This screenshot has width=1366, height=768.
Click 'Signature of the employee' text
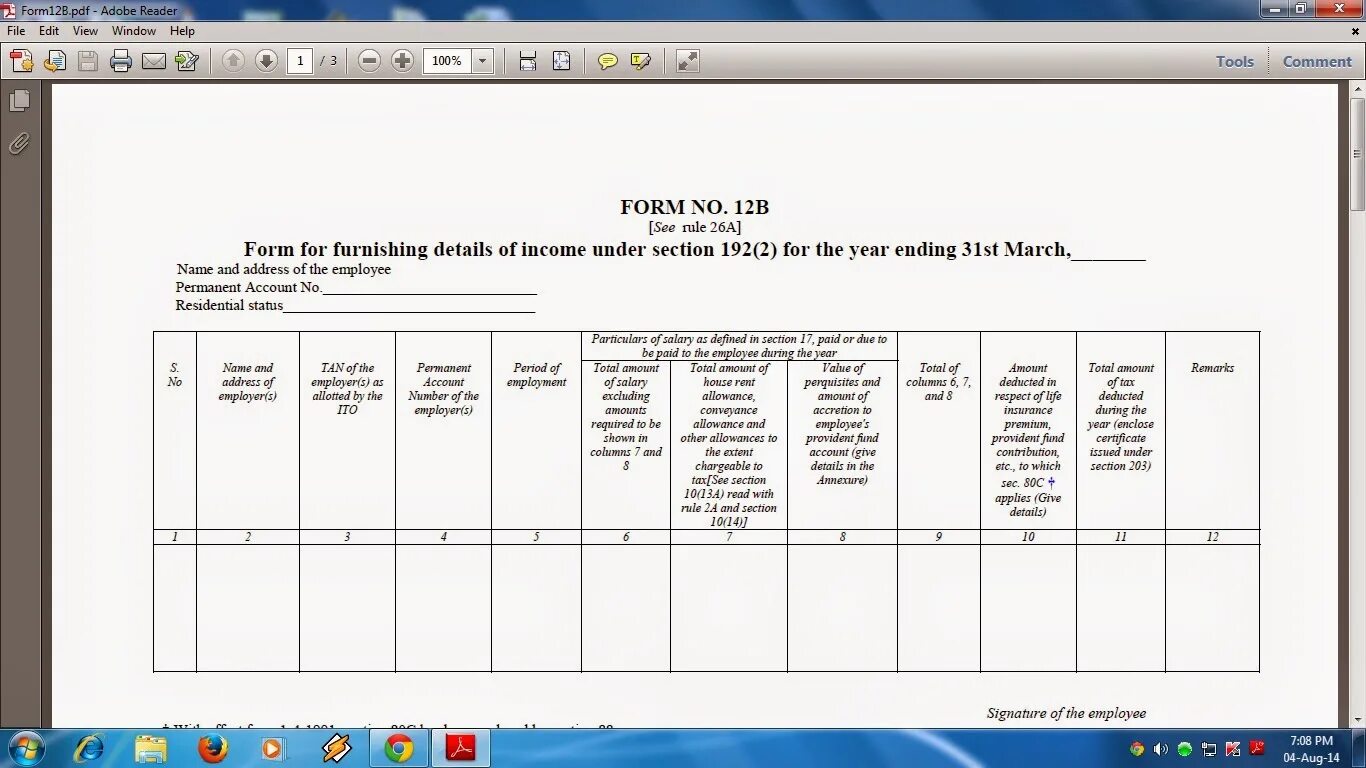(1066, 713)
